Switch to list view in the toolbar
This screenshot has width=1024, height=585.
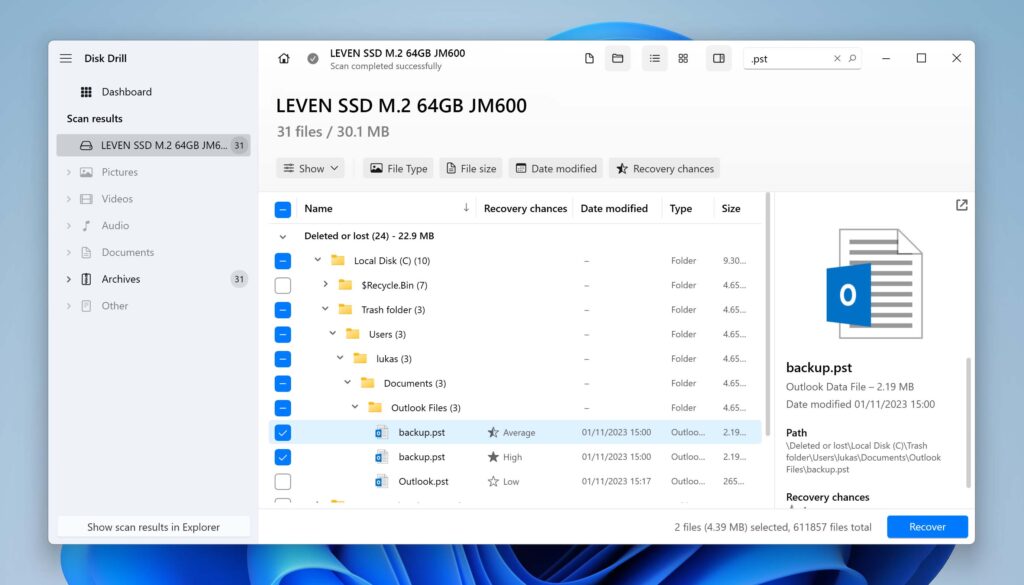(654, 58)
